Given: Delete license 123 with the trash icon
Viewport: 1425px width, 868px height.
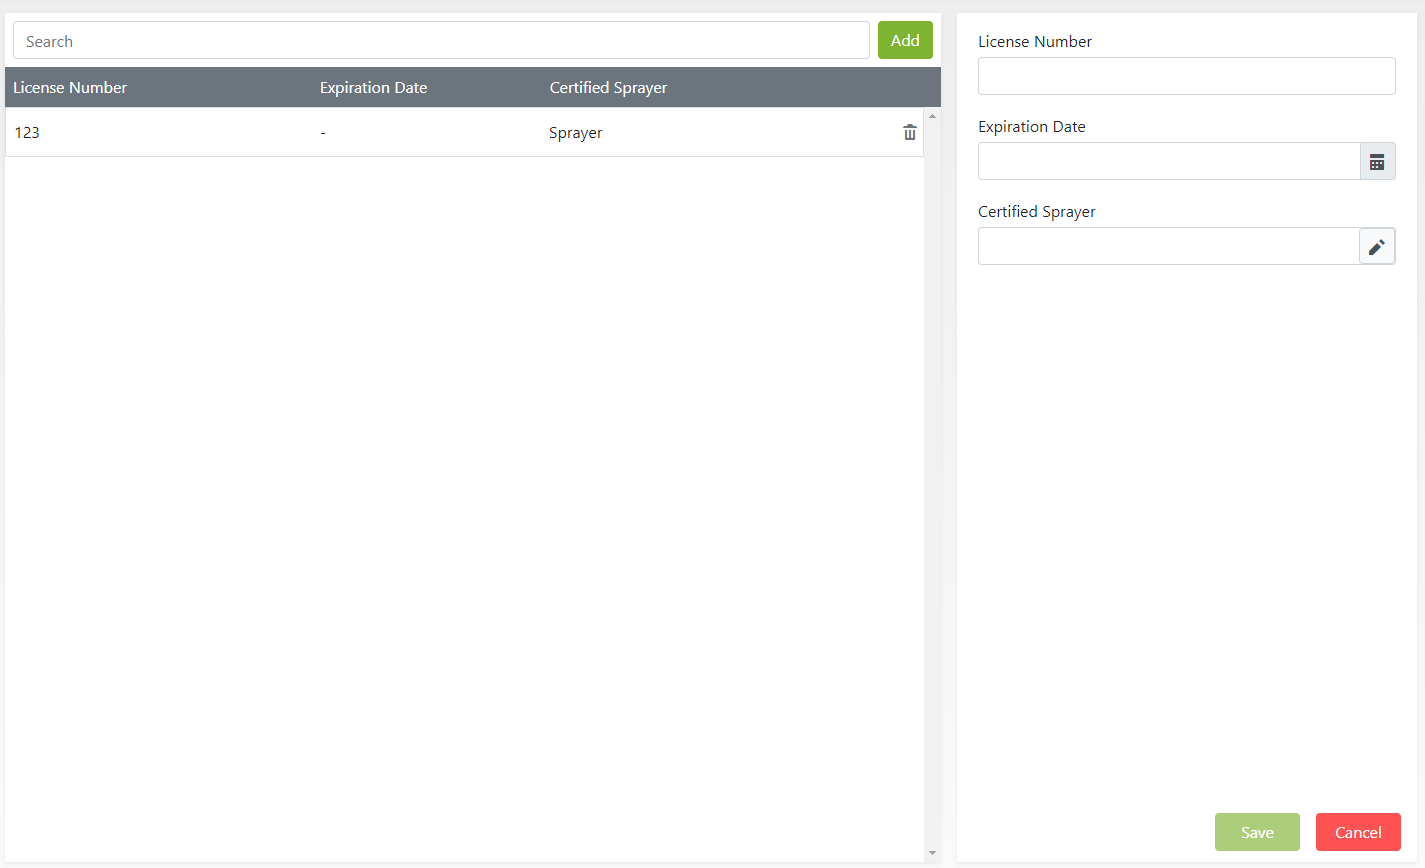Looking at the screenshot, I should point(909,133).
